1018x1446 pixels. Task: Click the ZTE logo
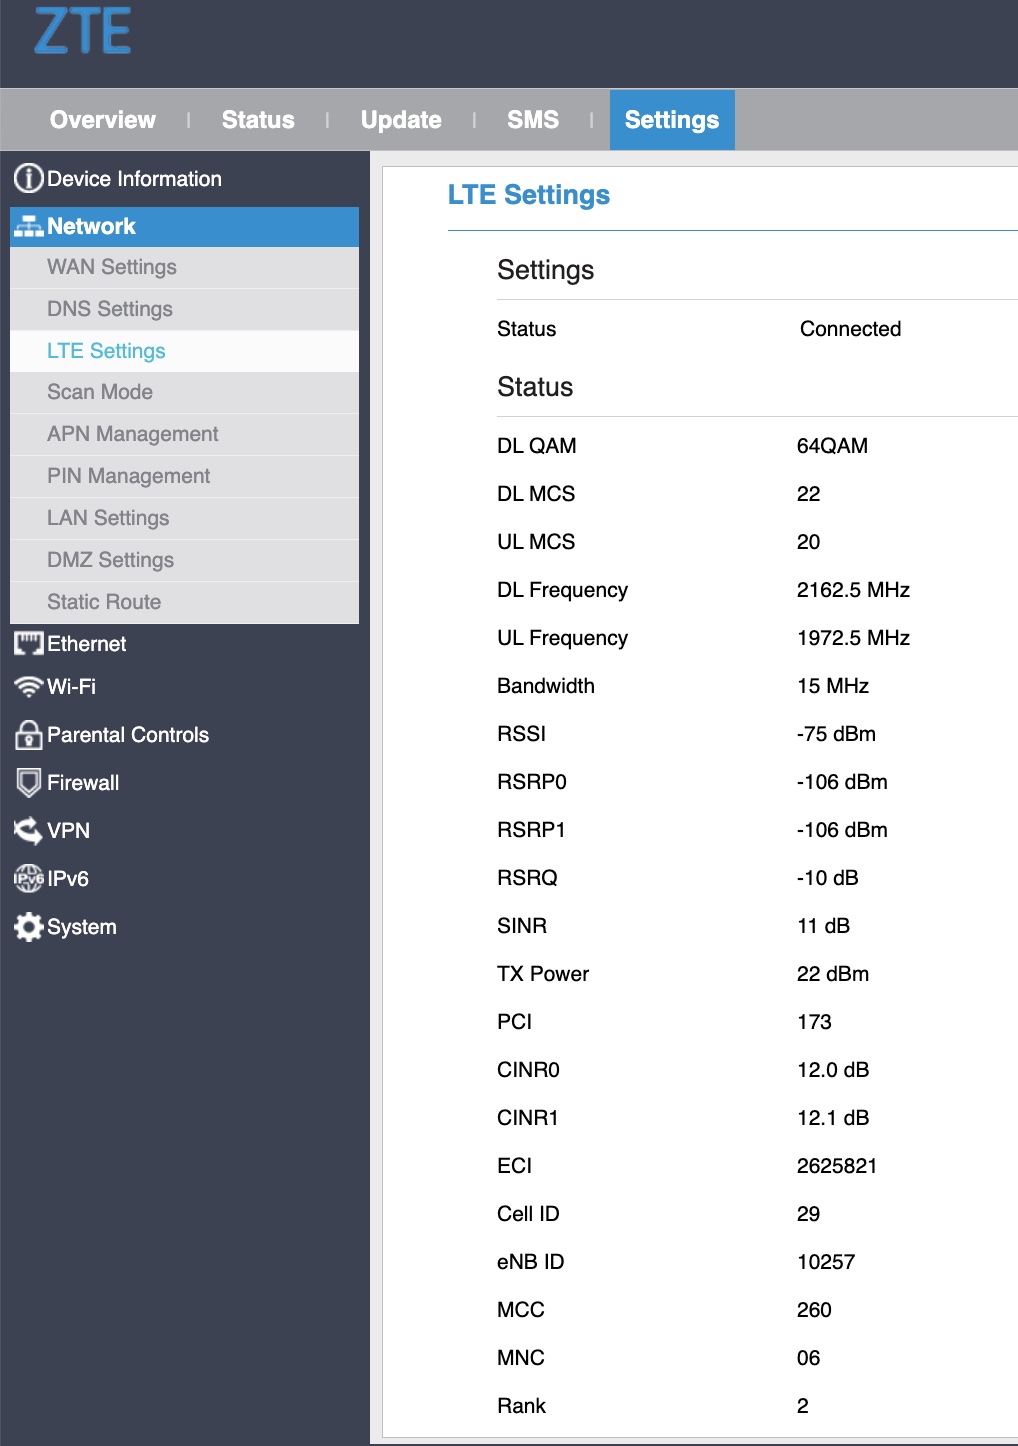pos(83,32)
